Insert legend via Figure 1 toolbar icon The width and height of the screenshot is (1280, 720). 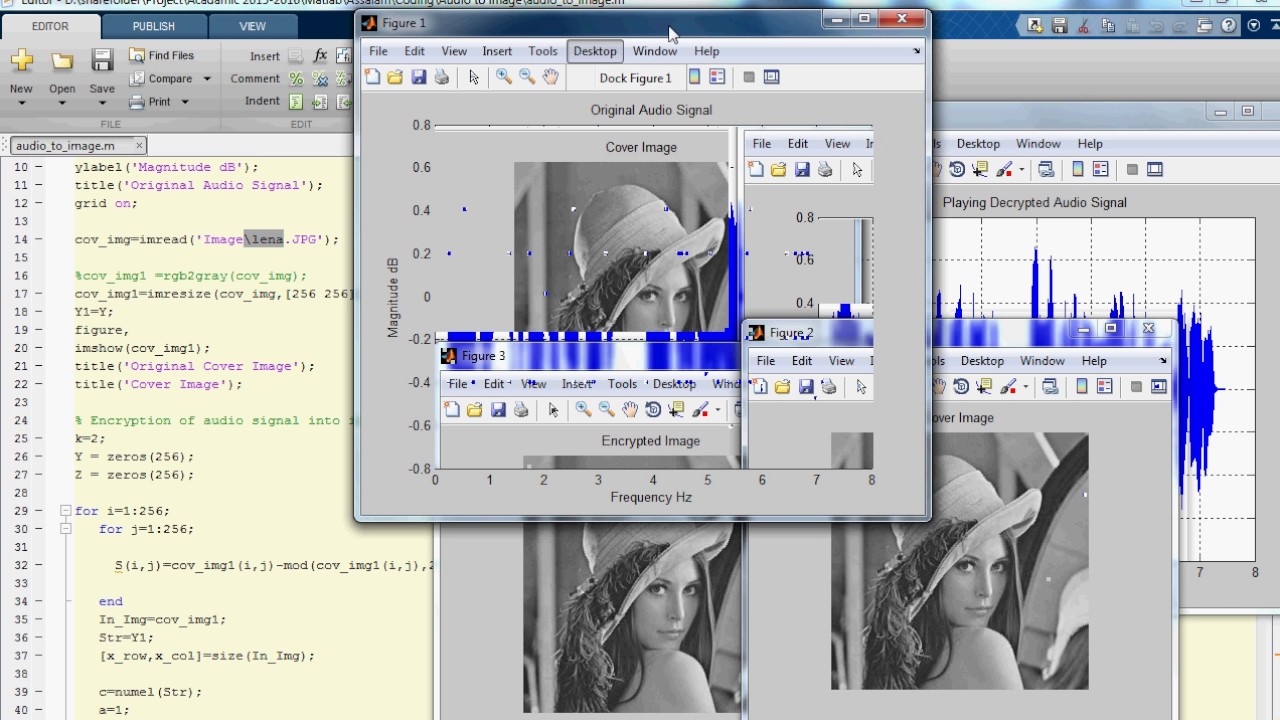[x=717, y=77]
